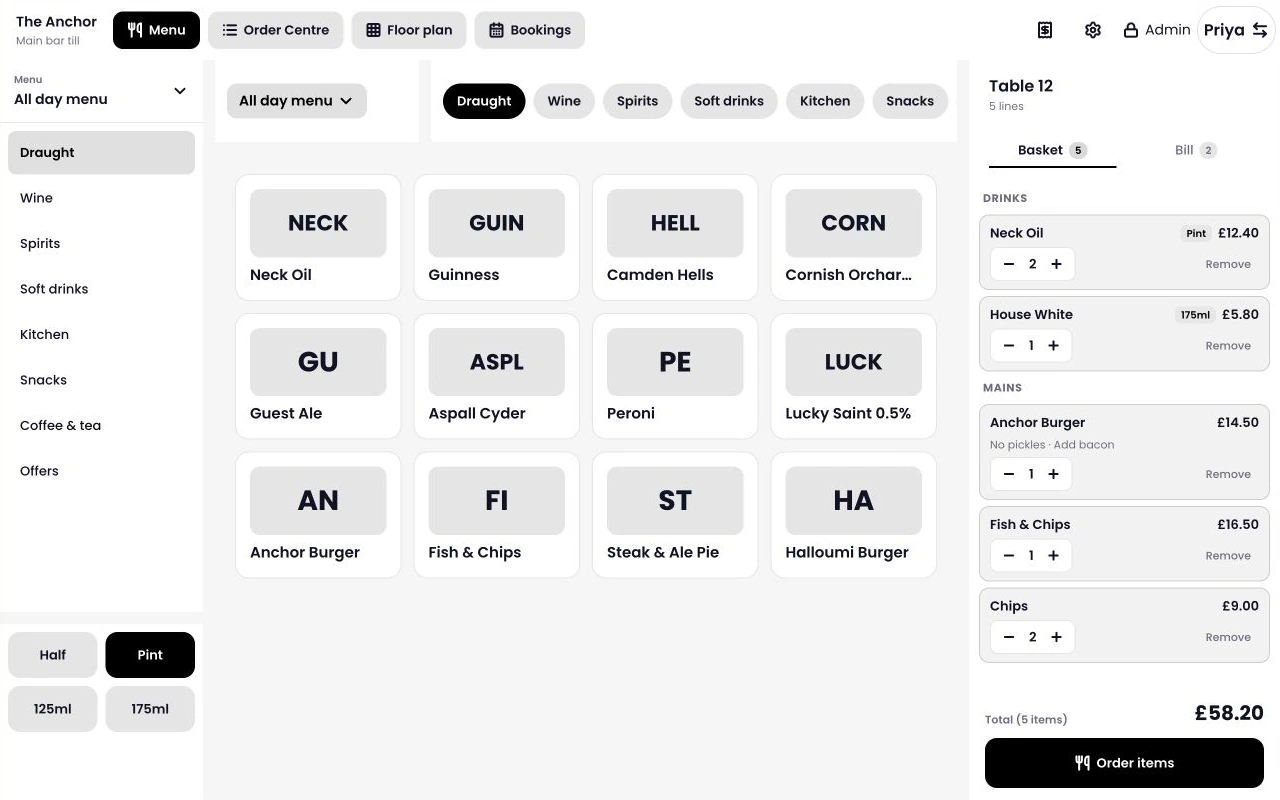Add Lucky Saint 0.5% to the order

point(854,376)
